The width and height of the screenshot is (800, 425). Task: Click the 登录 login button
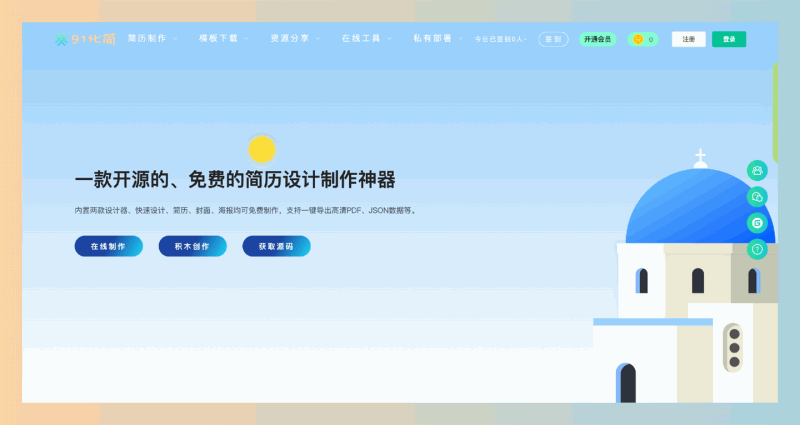[x=729, y=39]
